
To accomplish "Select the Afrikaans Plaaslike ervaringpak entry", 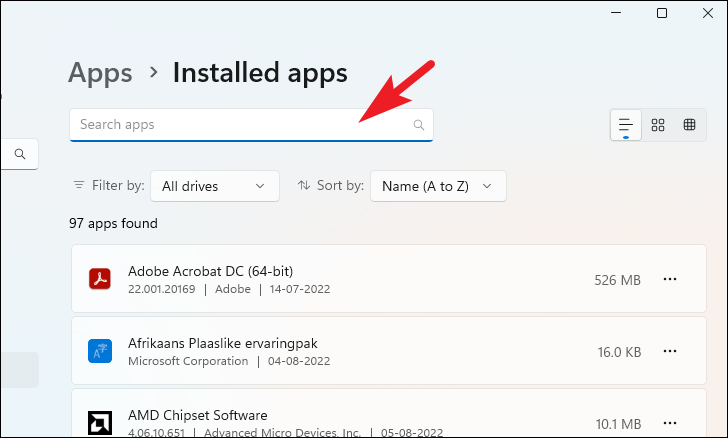I will tap(389, 351).
